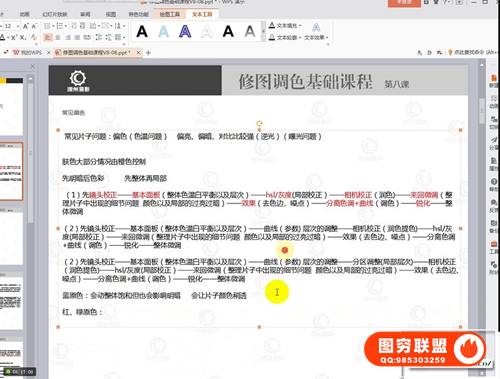Click the 常见偏色 heading text
500x379 pixels.
point(73,113)
